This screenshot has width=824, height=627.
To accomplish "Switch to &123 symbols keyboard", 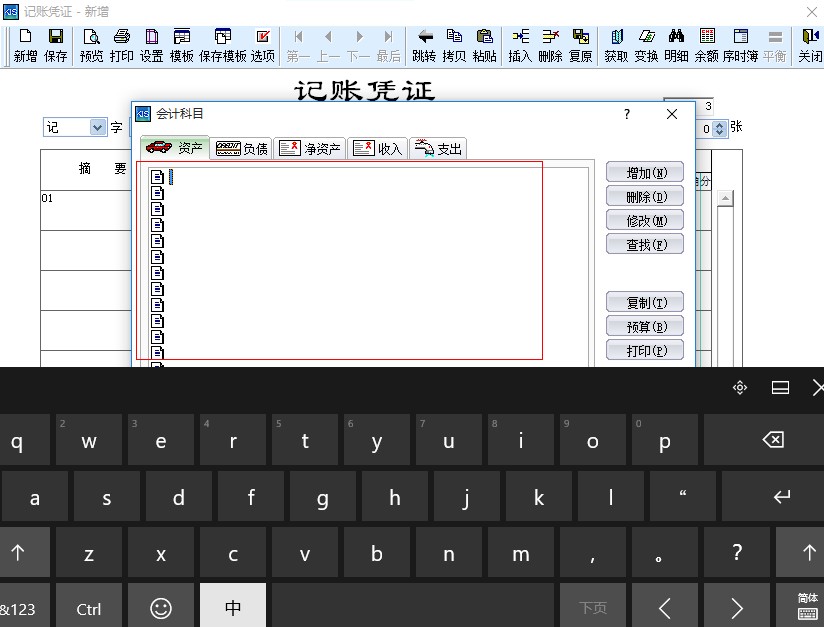I will tap(17, 608).
